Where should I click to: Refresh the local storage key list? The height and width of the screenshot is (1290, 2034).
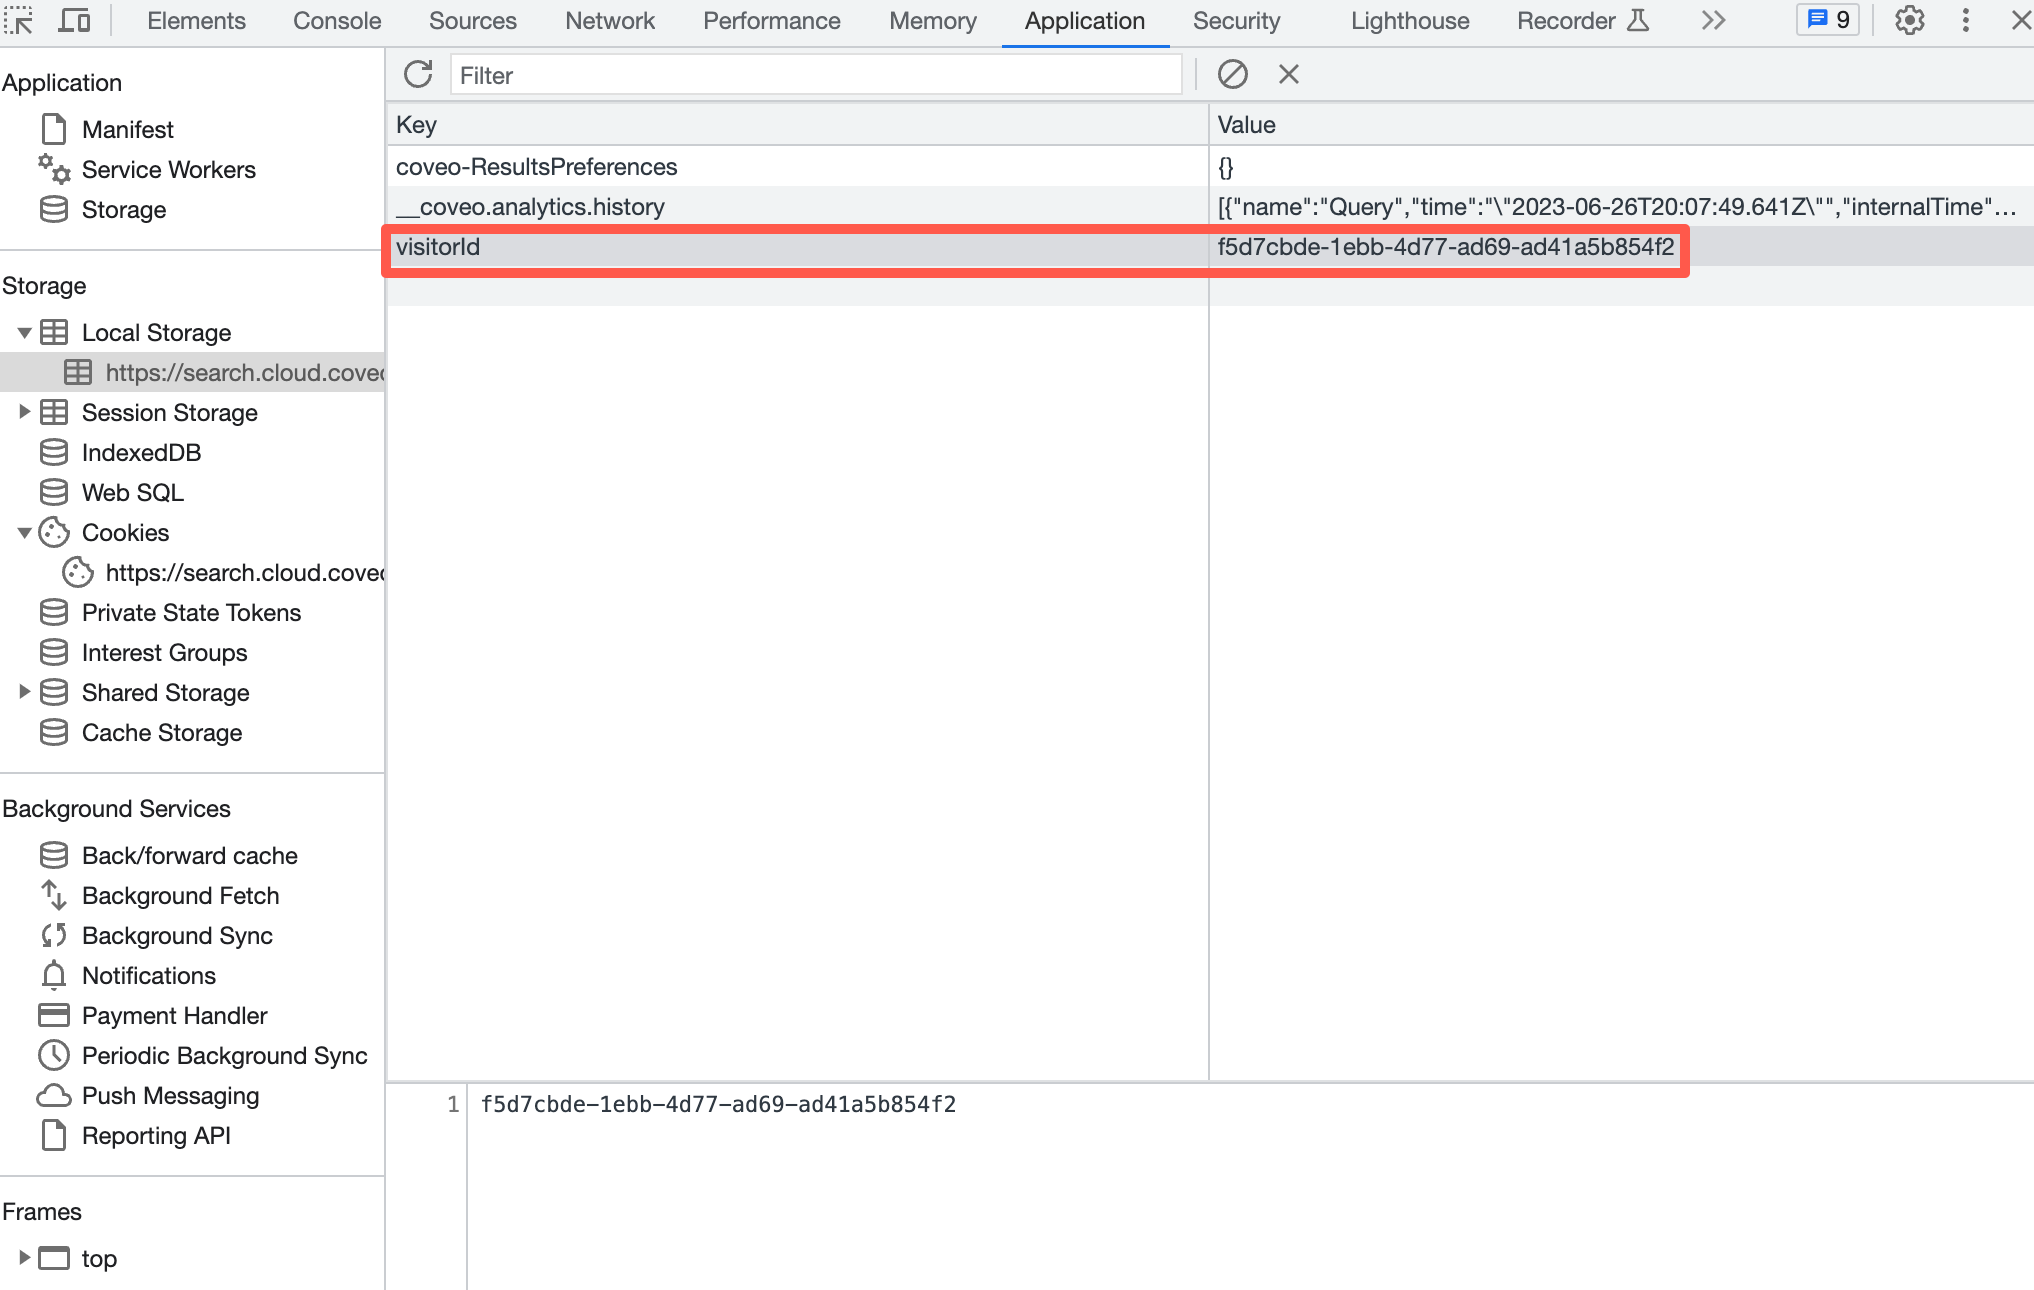(x=417, y=74)
